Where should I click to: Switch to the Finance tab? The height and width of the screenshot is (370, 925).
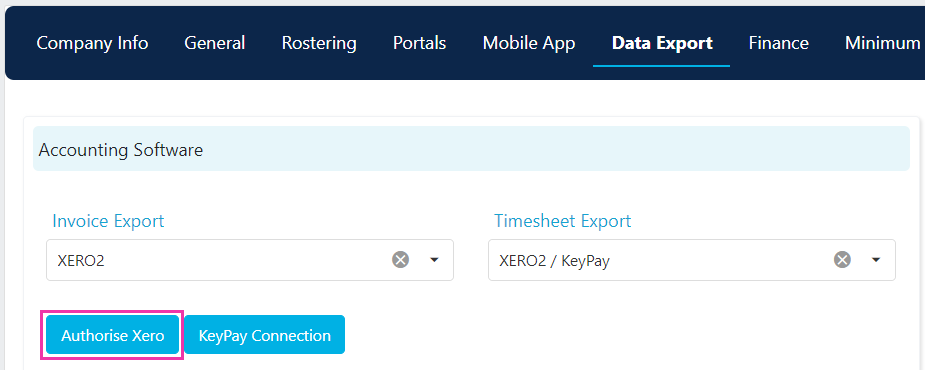(x=779, y=43)
